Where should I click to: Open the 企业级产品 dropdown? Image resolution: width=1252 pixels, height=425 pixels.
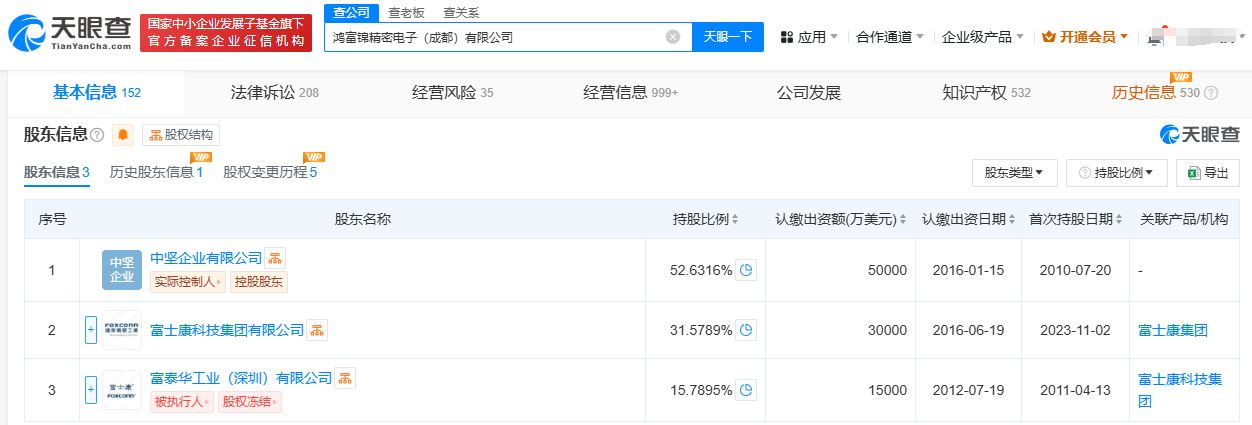(983, 37)
